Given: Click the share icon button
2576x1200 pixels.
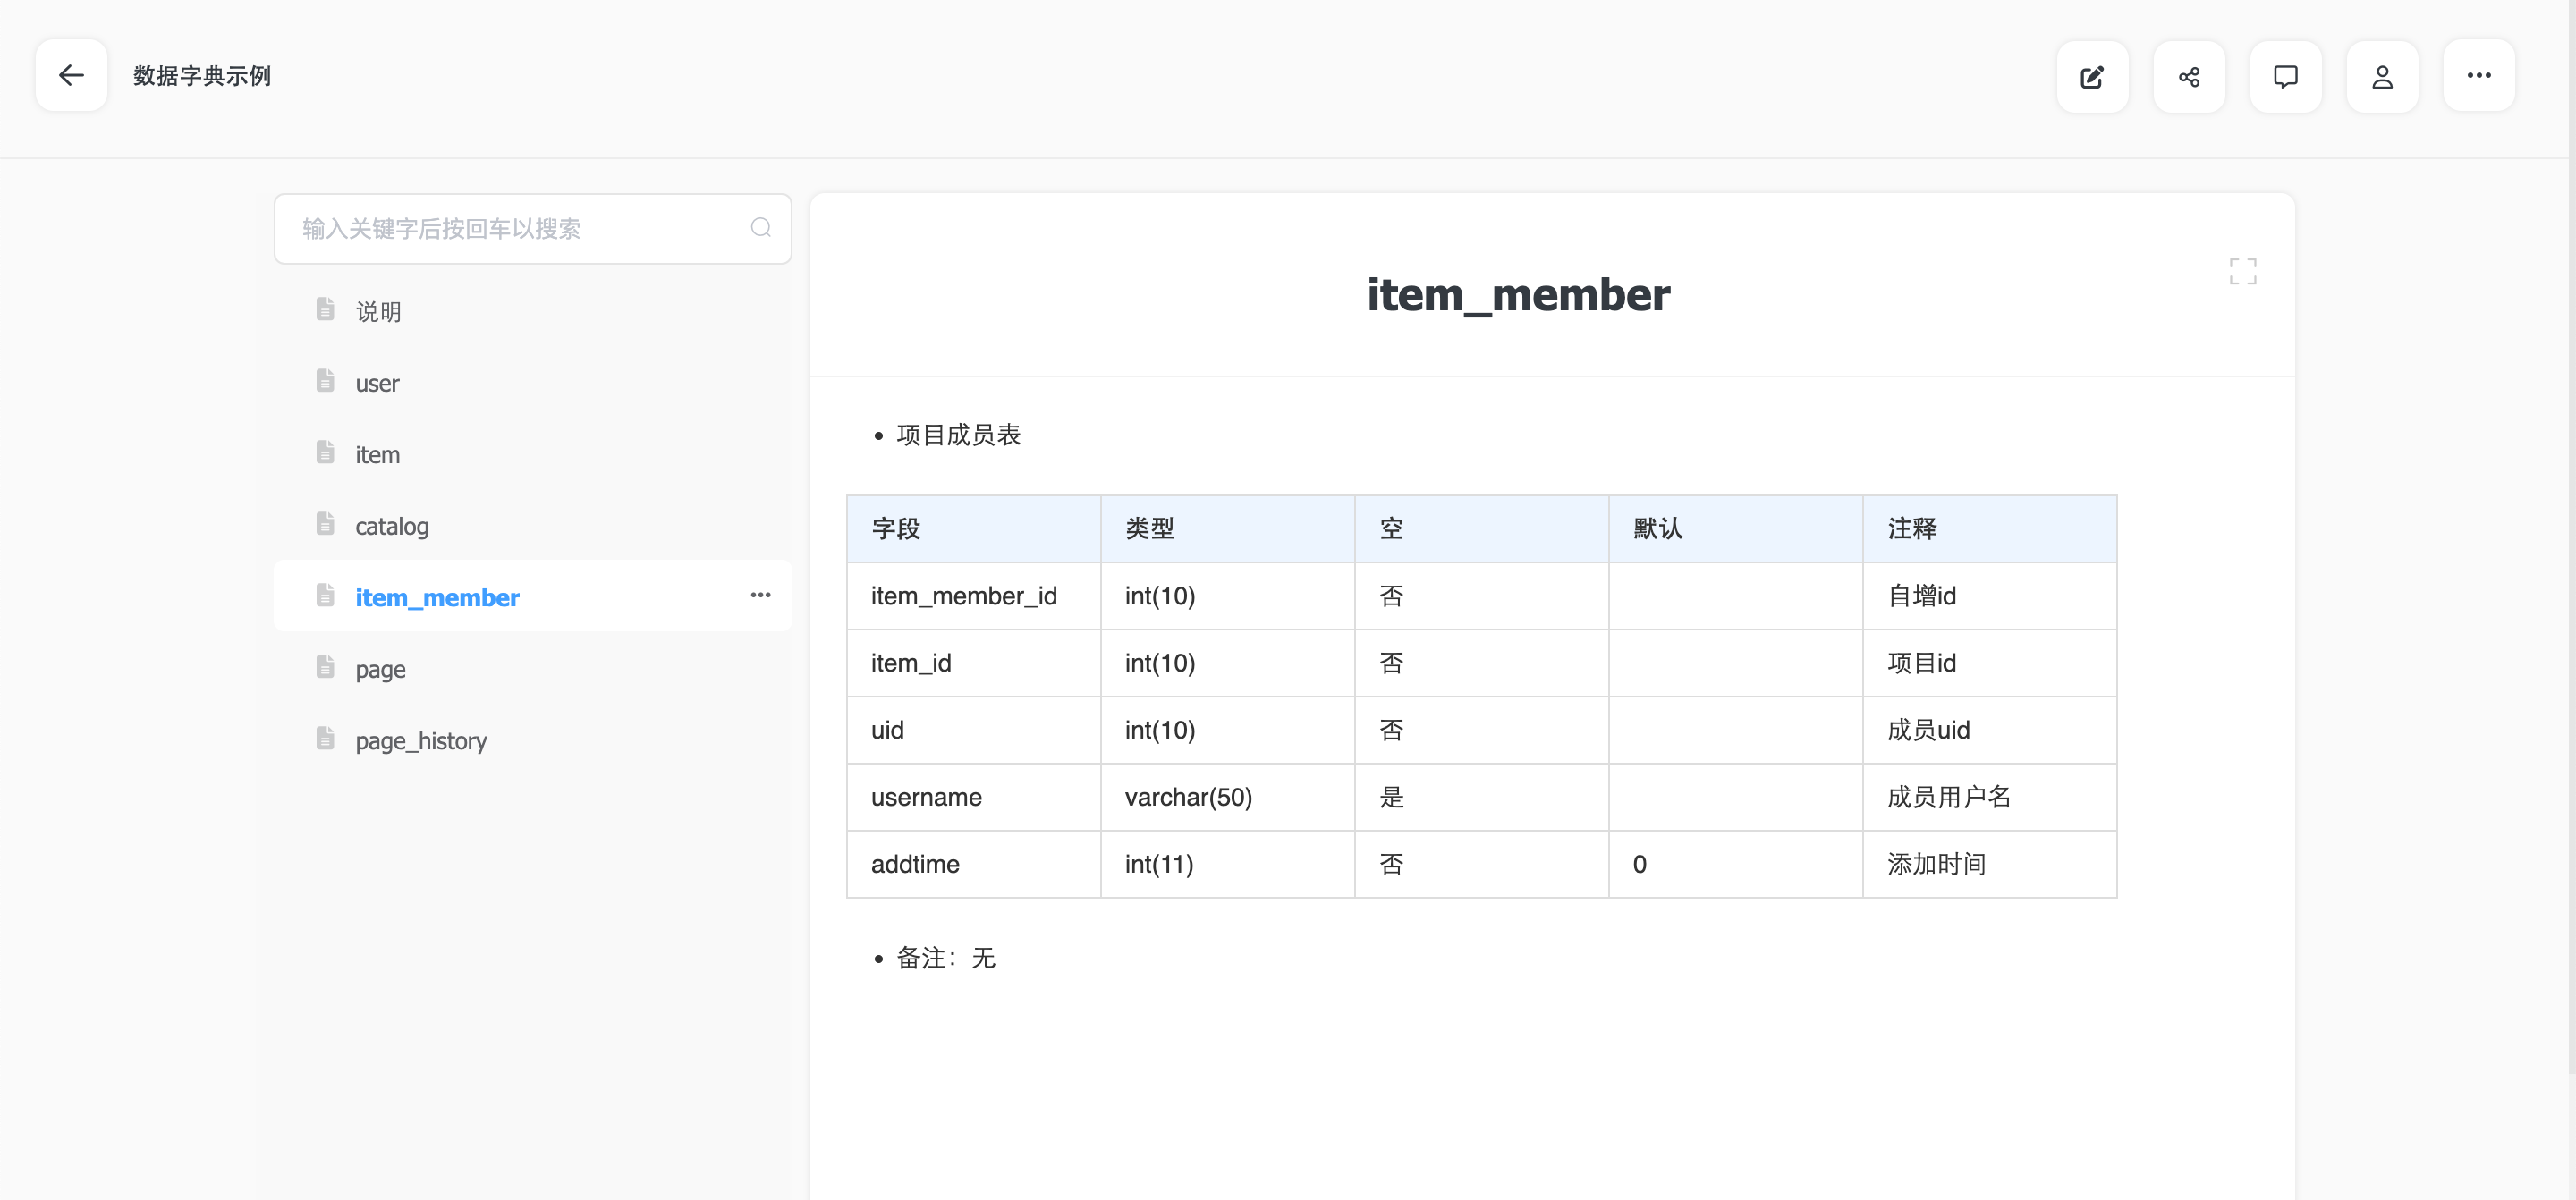Looking at the screenshot, I should pos(2189,77).
